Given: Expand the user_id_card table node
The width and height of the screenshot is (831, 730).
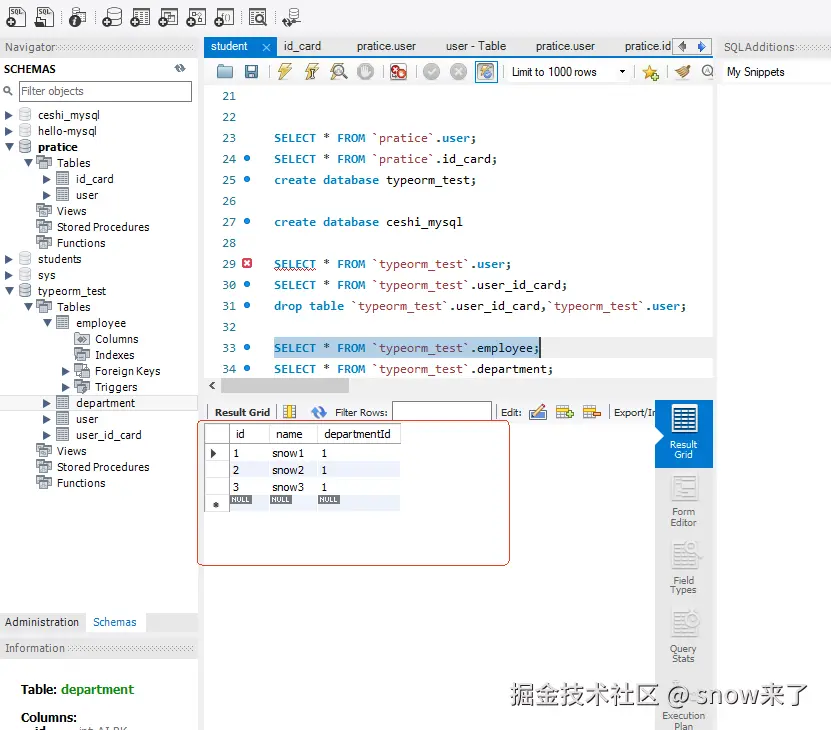Looking at the screenshot, I should tap(47, 435).
